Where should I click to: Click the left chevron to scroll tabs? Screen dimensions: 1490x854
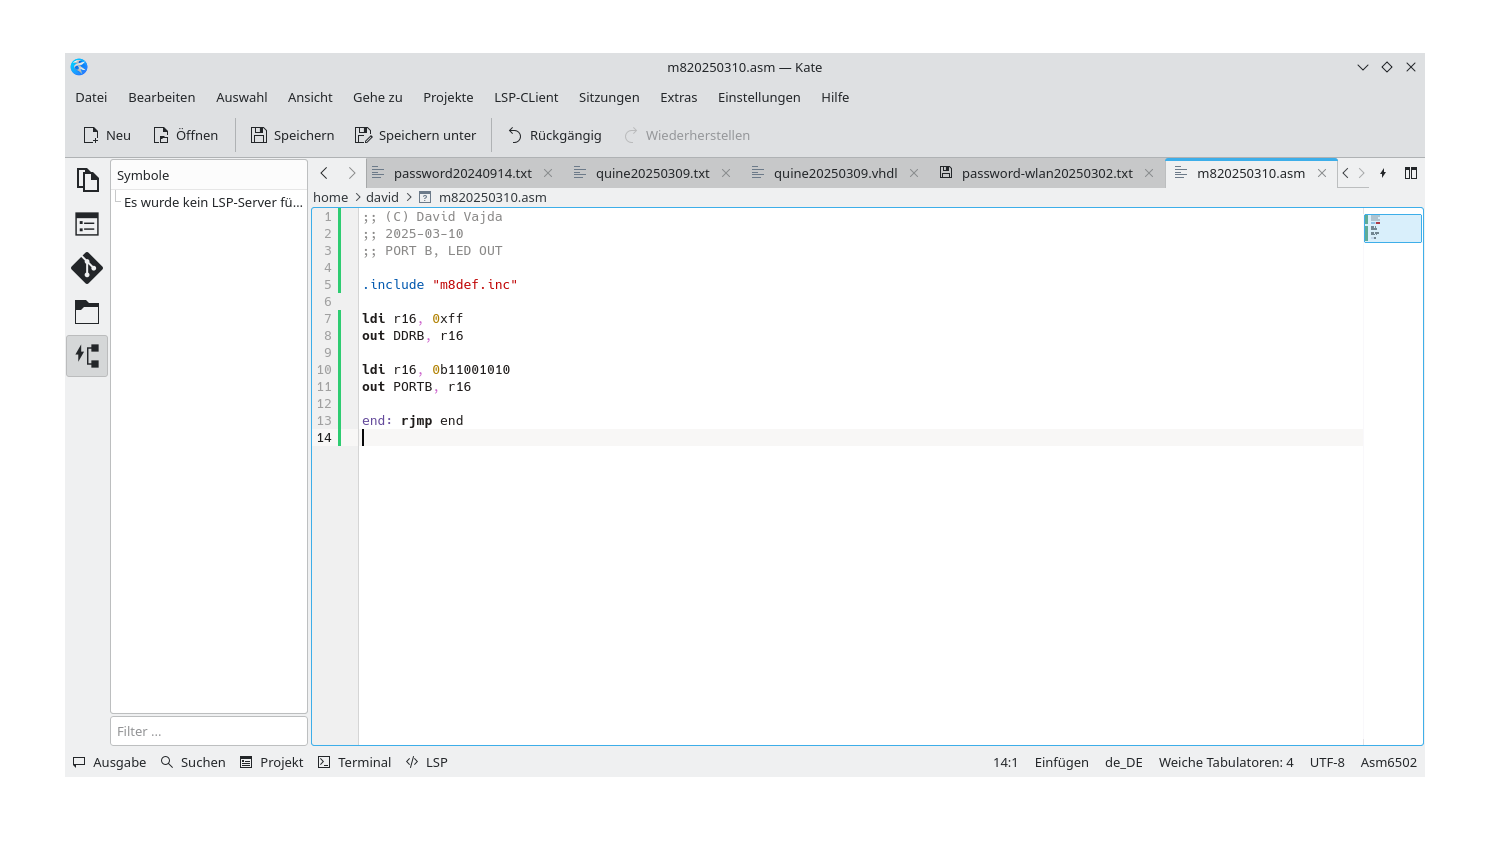click(323, 172)
